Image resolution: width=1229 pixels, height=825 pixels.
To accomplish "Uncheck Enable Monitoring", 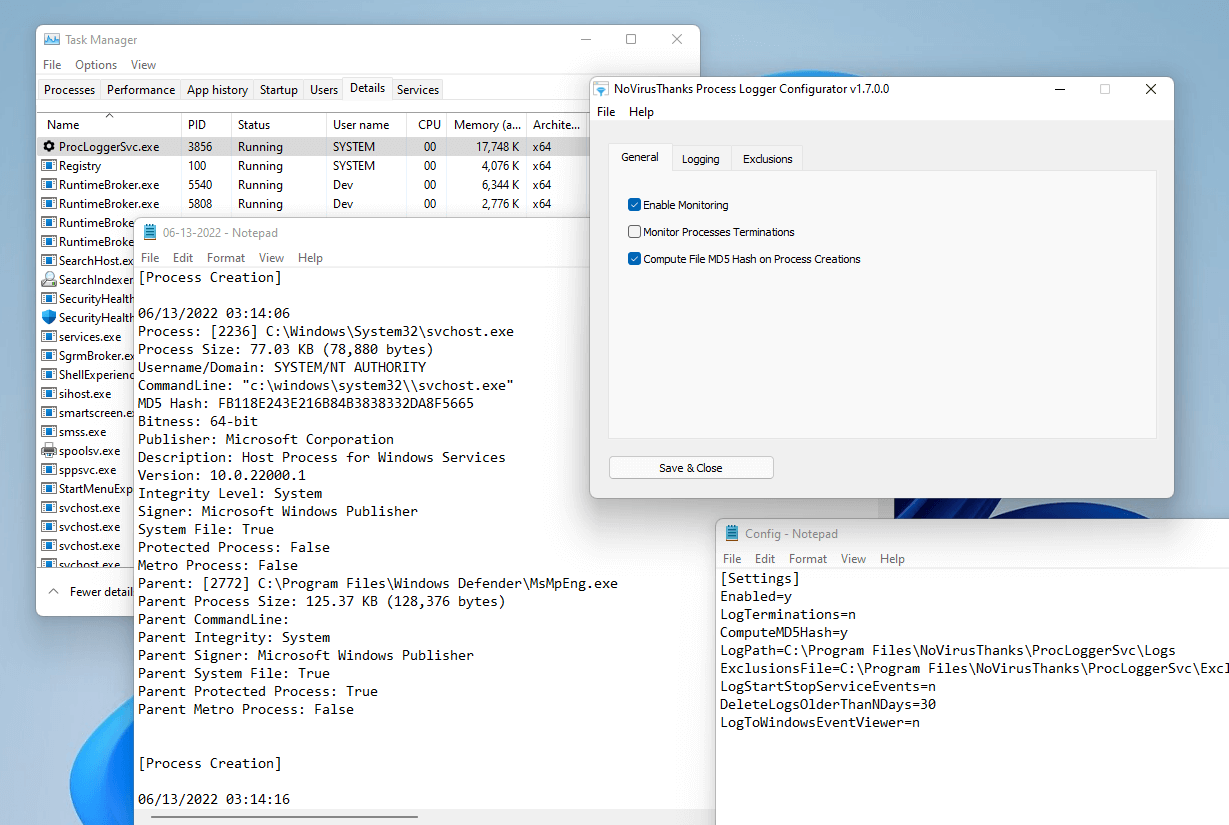I will pyautogui.click(x=634, y=205).
